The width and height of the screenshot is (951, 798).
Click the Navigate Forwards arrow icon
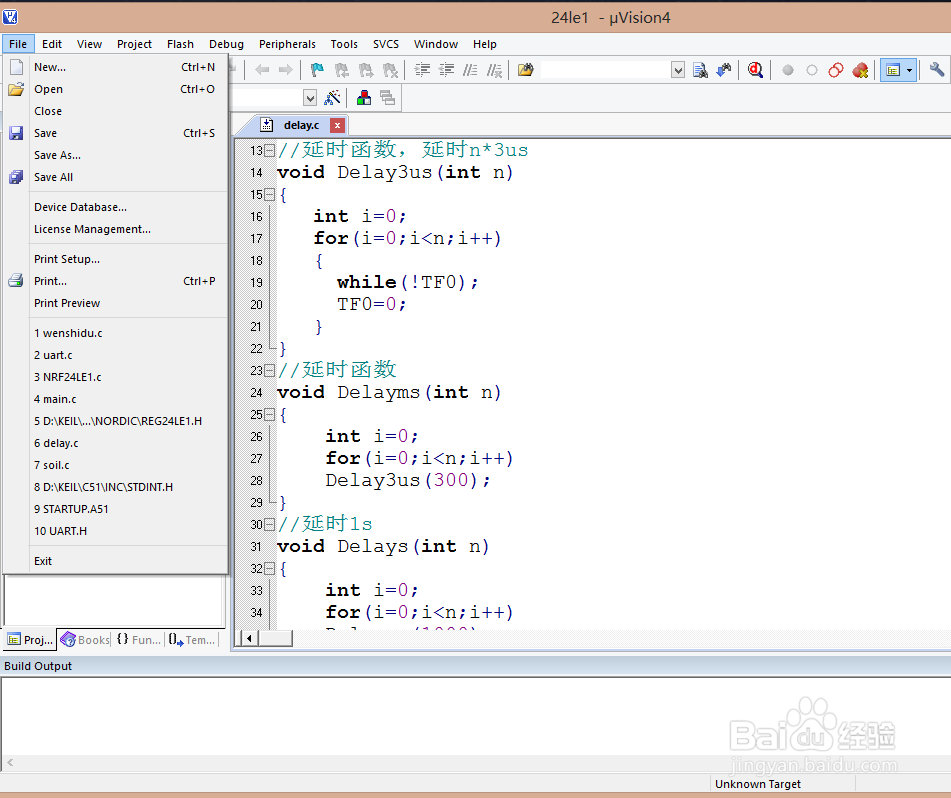286,70
